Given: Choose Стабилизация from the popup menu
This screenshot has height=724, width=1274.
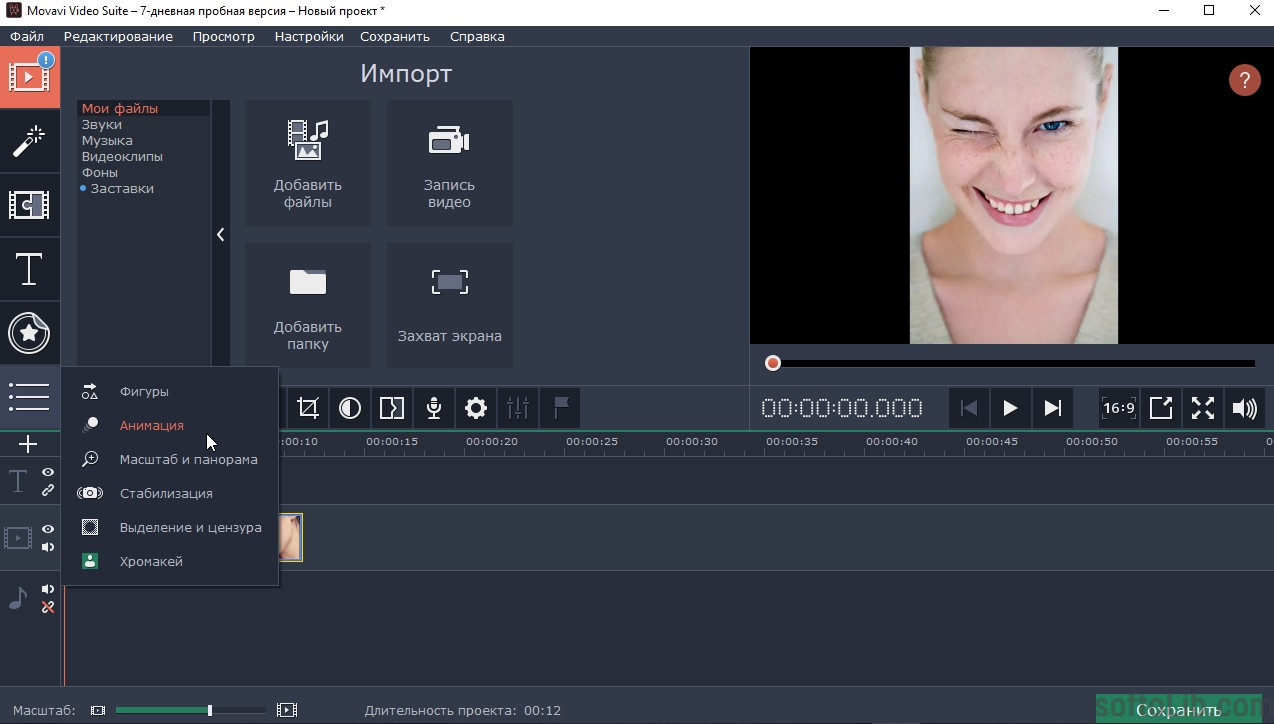Looking at the screenshot, I should tap(169, 493).
